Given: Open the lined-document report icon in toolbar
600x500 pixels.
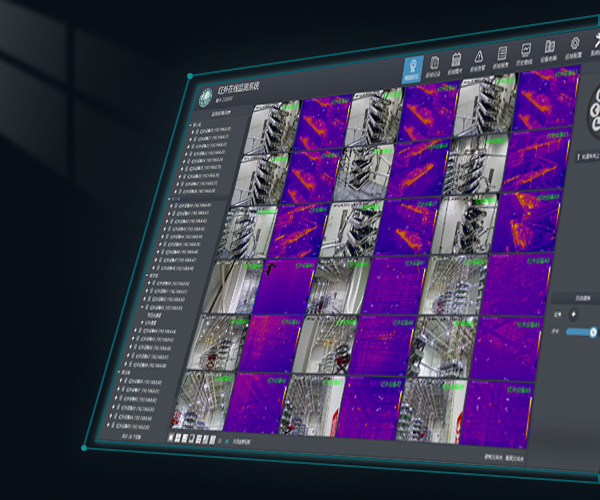Looking at the screenshot, I should pyautogui.click(x=502, y=53).
